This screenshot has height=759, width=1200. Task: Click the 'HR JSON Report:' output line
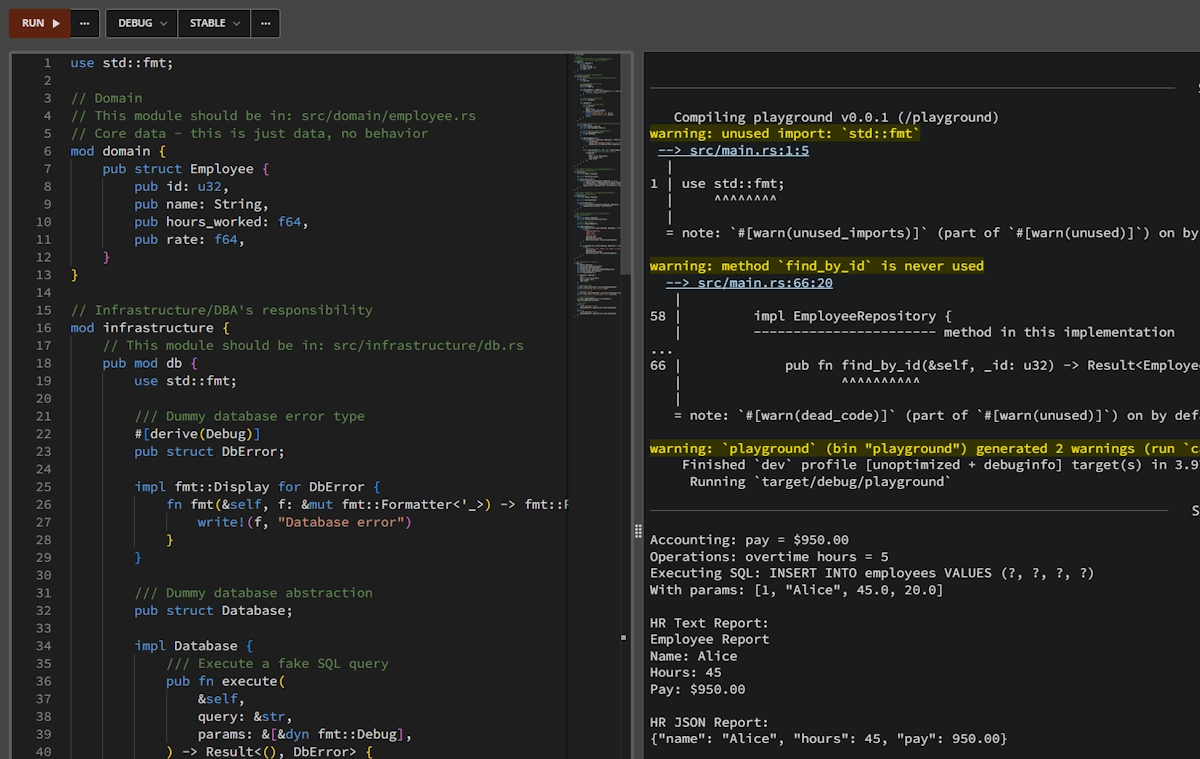point(709,722)
